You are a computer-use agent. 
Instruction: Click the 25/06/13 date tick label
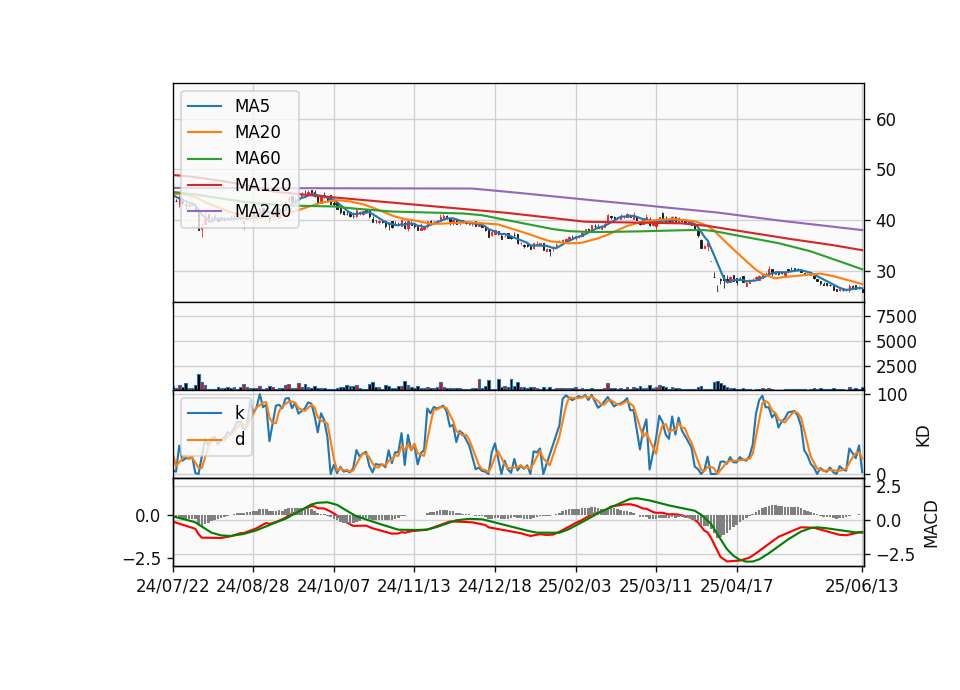[x=862, y=586]
